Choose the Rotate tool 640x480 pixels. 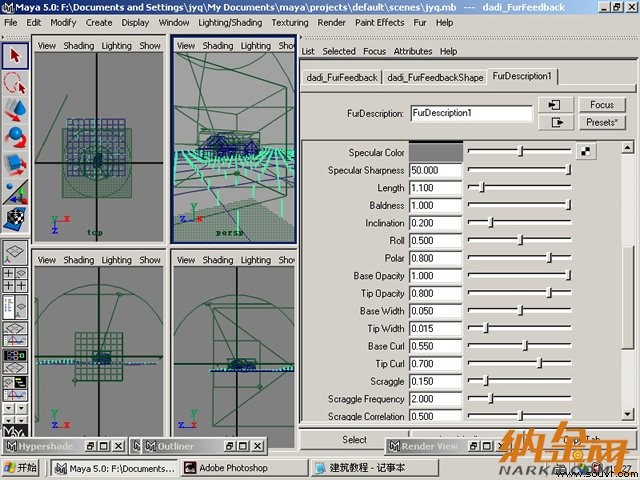15,138
